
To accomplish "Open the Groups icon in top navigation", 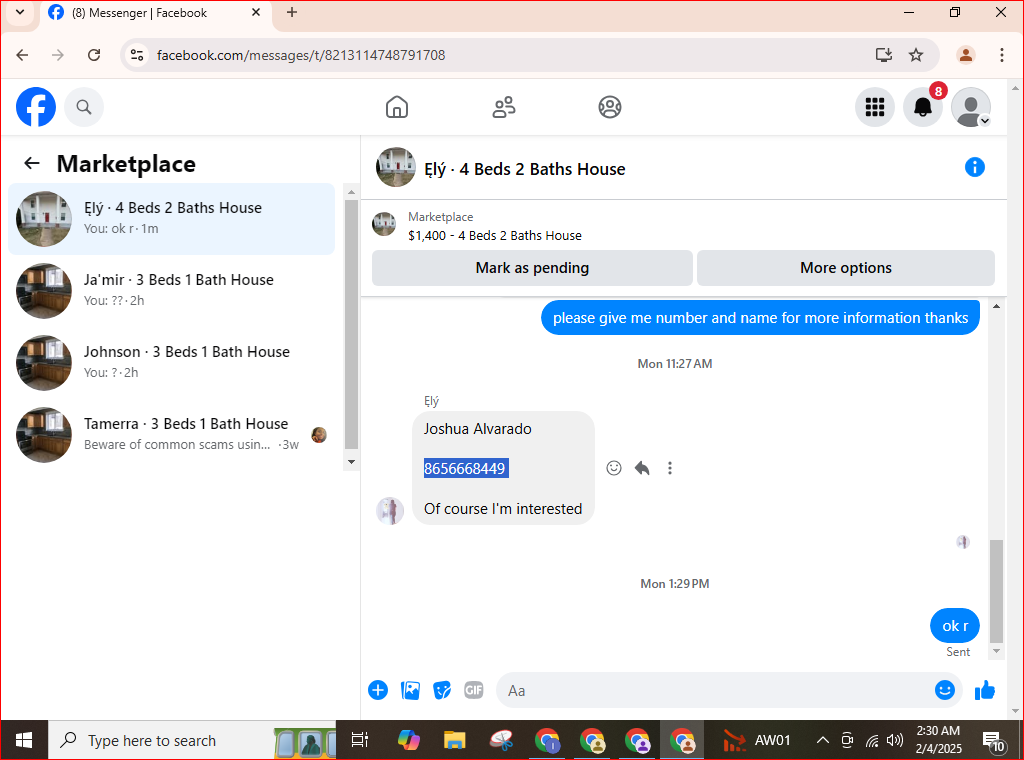I will tap(610, 107).
